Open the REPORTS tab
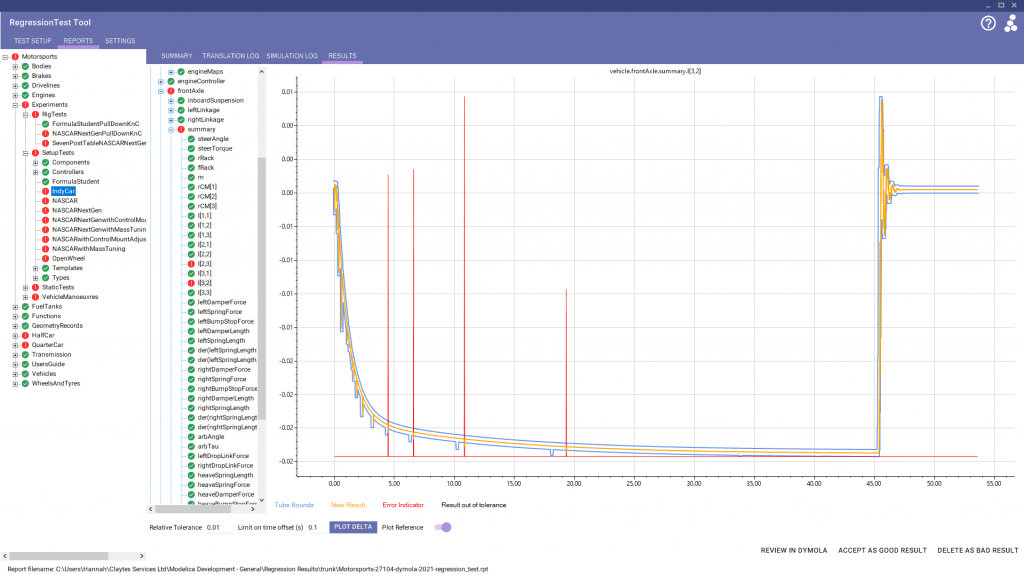1024x575 pixels. point(78,41)
